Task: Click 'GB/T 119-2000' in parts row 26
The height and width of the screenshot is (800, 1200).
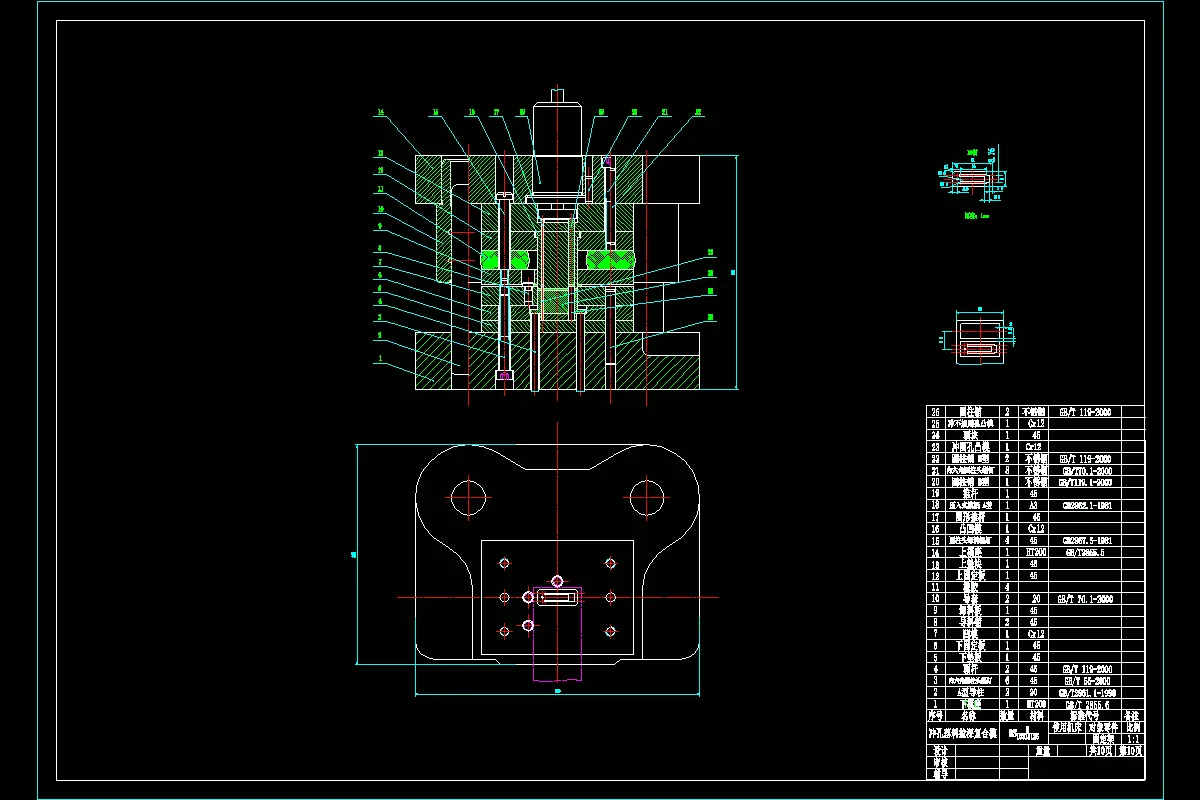Action: [1086, 412]
